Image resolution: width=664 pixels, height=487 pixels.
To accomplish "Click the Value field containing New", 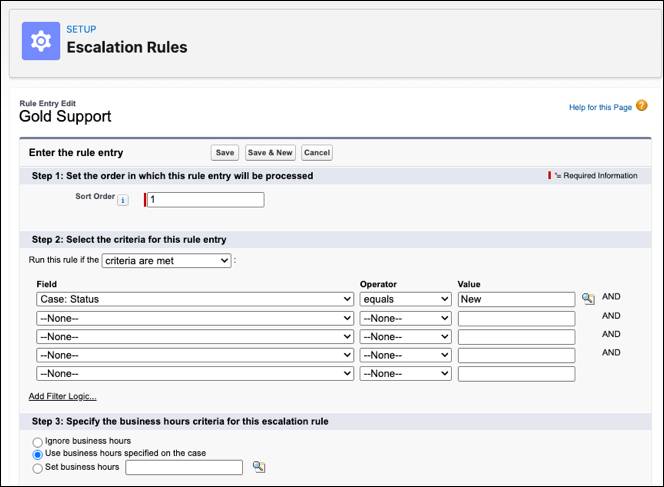I will point(516,299).
